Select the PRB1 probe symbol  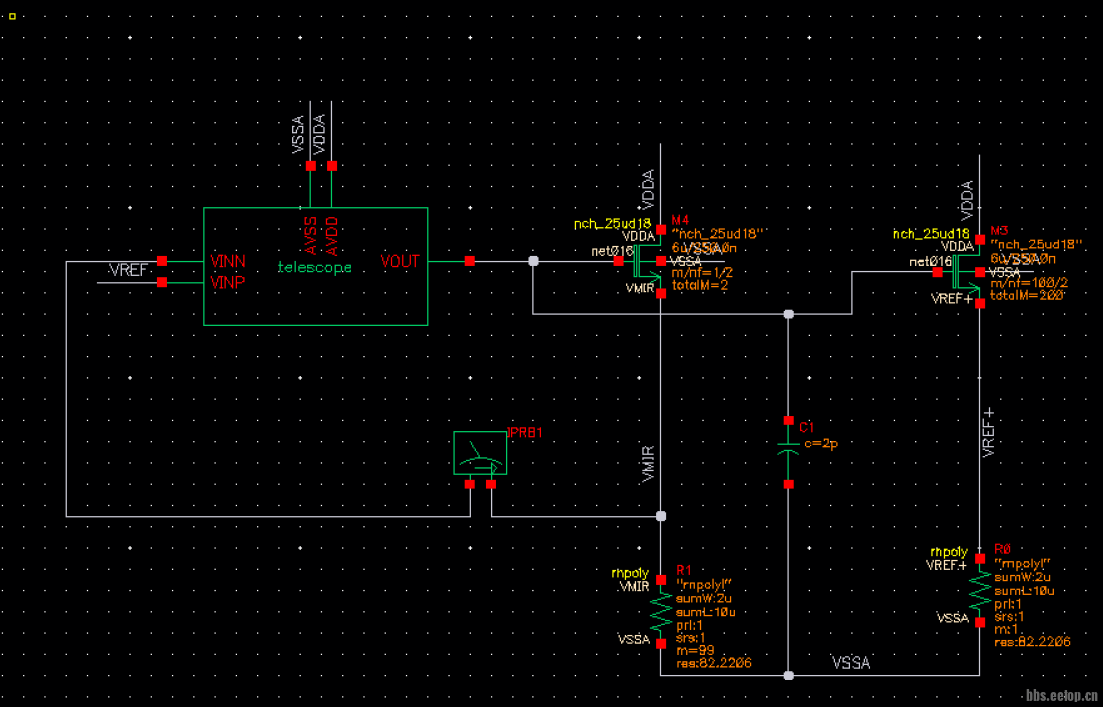coord(480,454)
